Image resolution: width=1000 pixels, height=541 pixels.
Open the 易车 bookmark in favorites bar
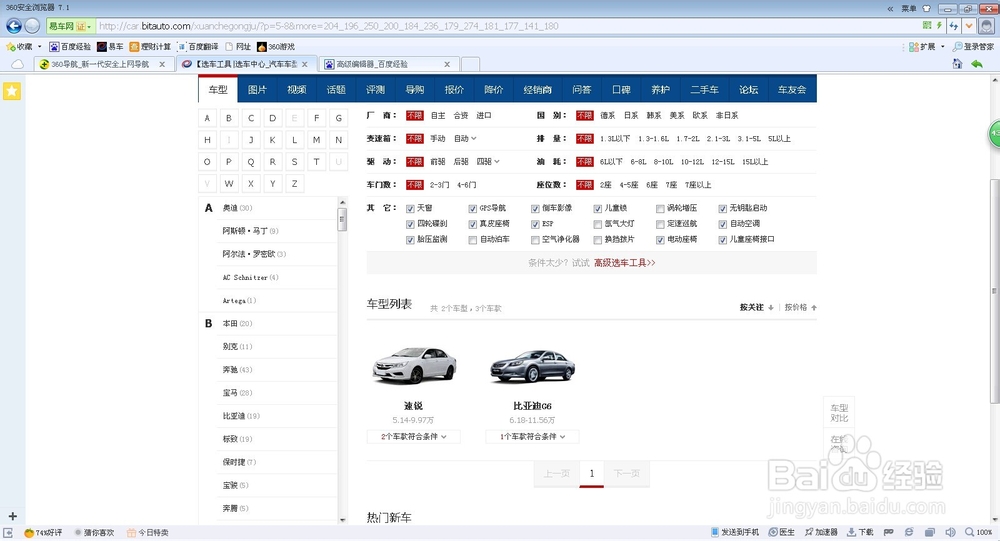click(x=110, y=47)
